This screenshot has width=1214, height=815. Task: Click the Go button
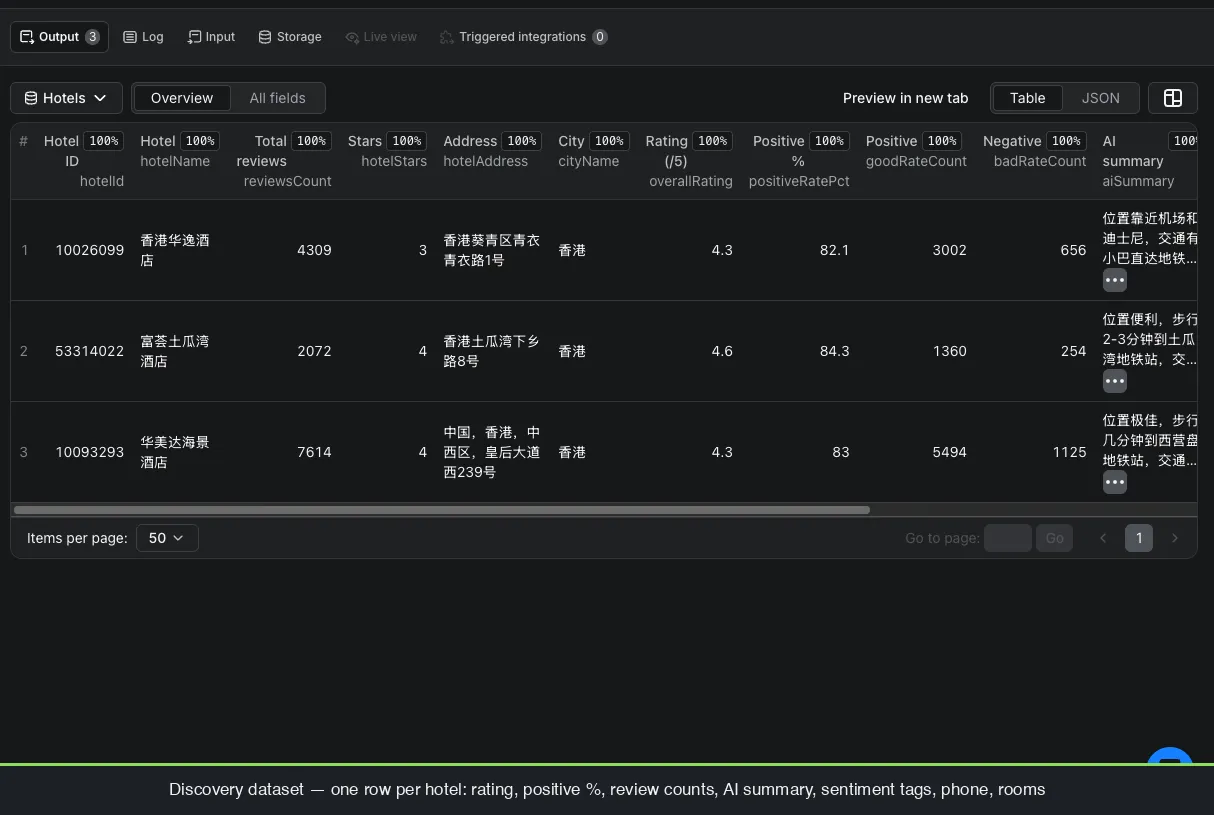pos(1054,538)
